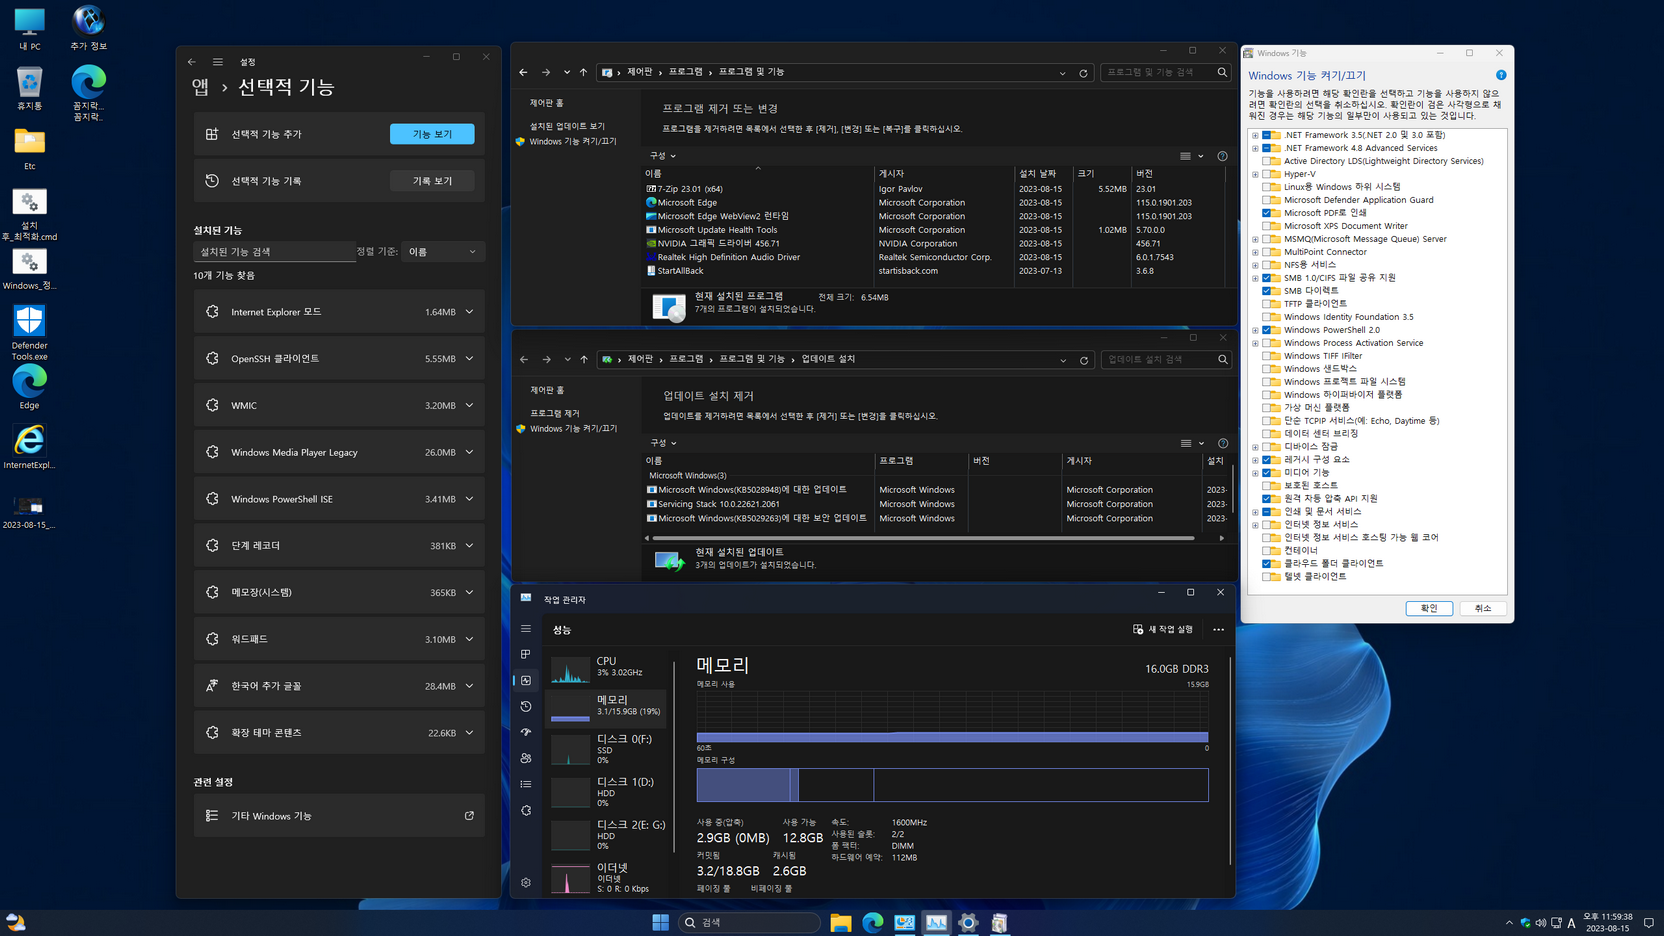Check Windows 샌드박스 feature
This screenshot has height=936, width=1664.
pyautogui.click(x=1266, y=369)
